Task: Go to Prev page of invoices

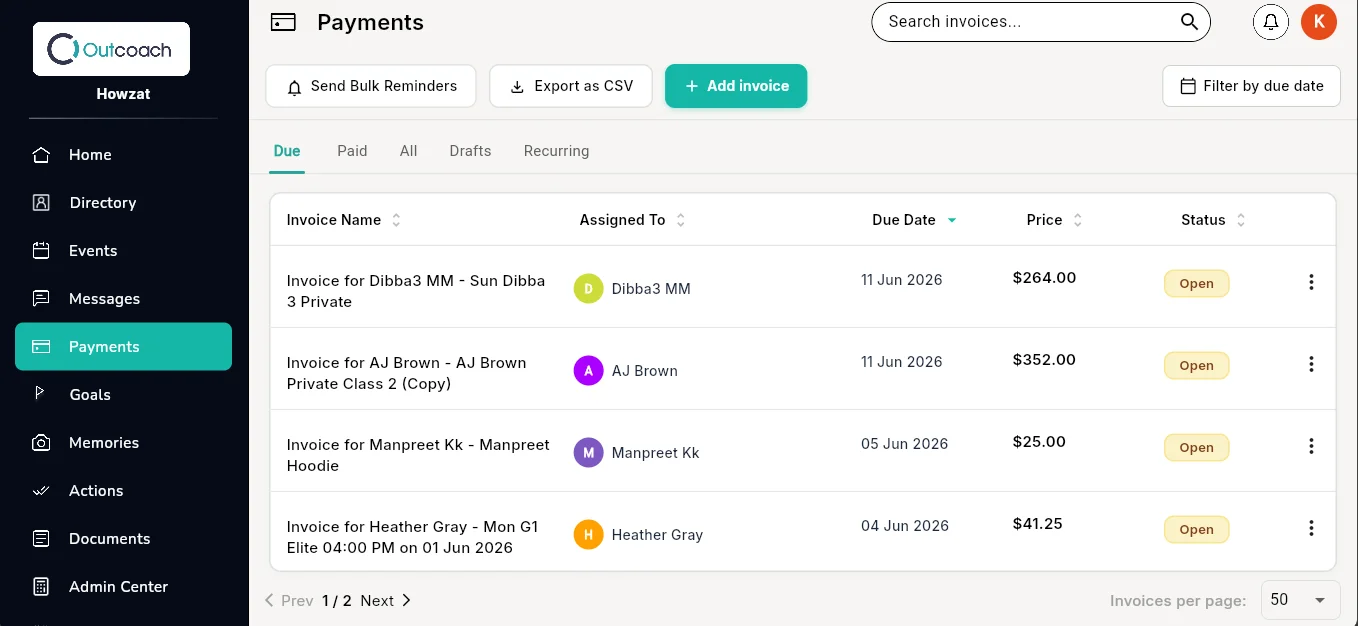Action: [289, 601]
